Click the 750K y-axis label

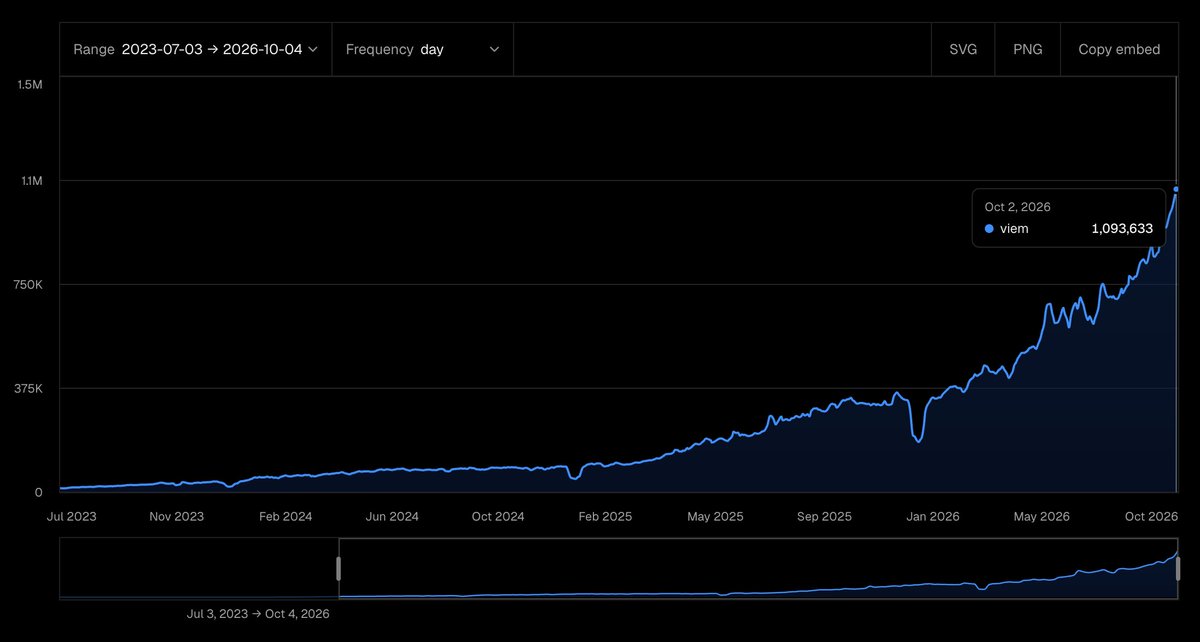point(26,285)
